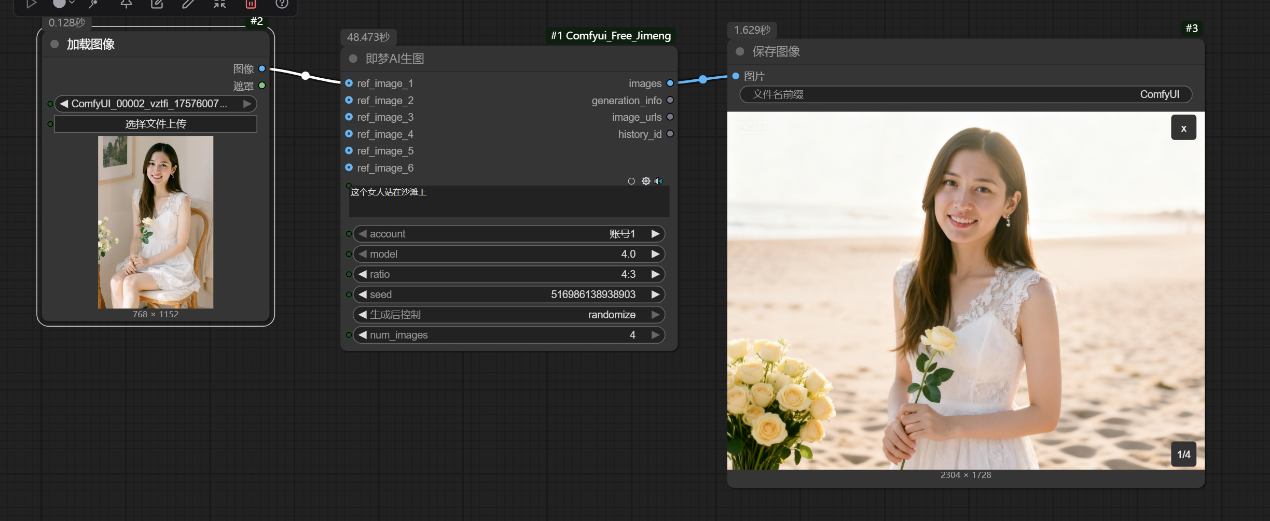
Task: Collapse the 即梦AI生图 node via its title dot
Action: pyautogui.click(x=353, y=59)
